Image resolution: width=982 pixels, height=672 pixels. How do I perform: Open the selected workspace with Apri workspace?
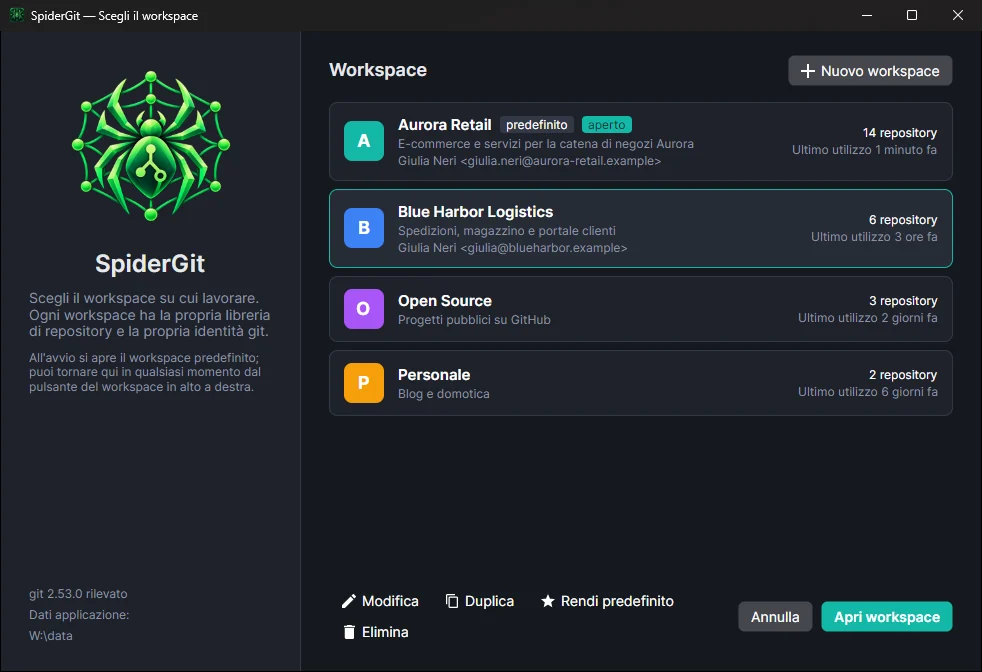887,617
